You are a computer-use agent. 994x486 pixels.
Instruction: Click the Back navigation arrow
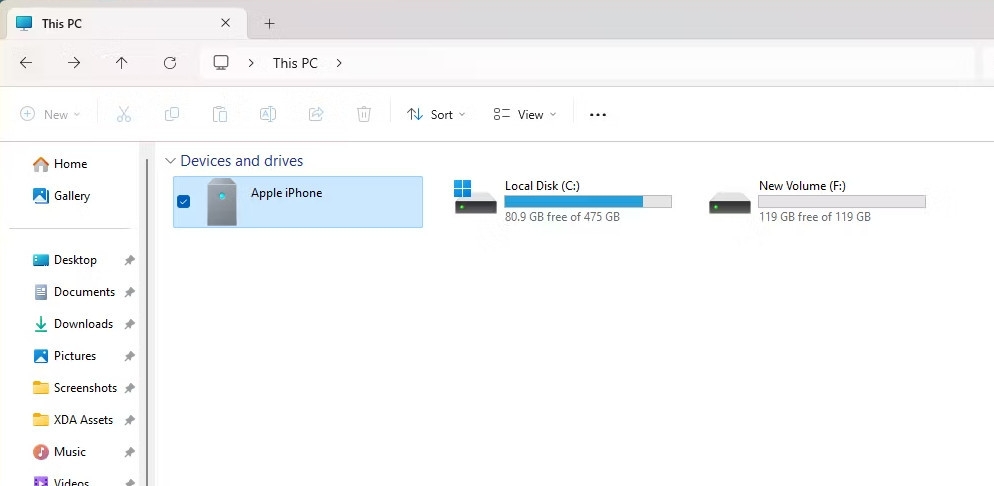(x=26, y=63)
